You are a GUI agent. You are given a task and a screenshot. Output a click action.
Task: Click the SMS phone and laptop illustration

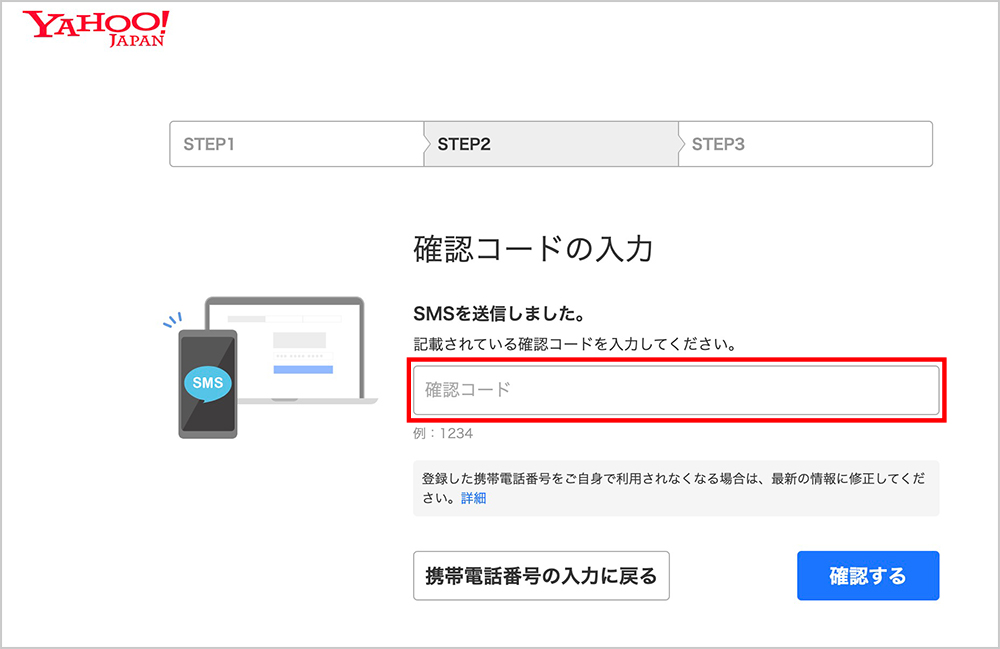coord(270,367)
